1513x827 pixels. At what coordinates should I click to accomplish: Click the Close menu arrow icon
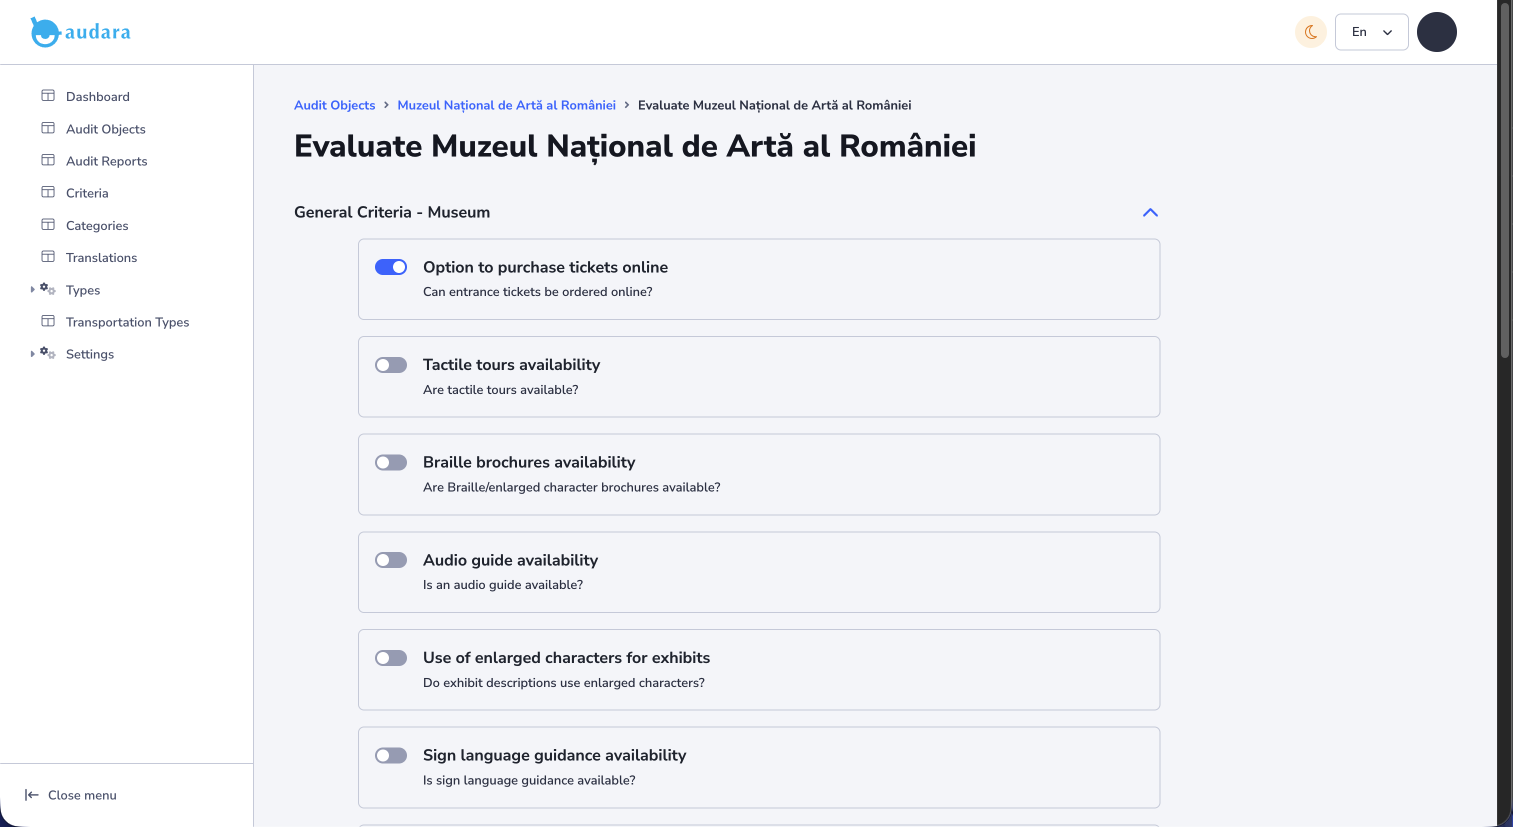pyautogui.click(x=31, y=795)
